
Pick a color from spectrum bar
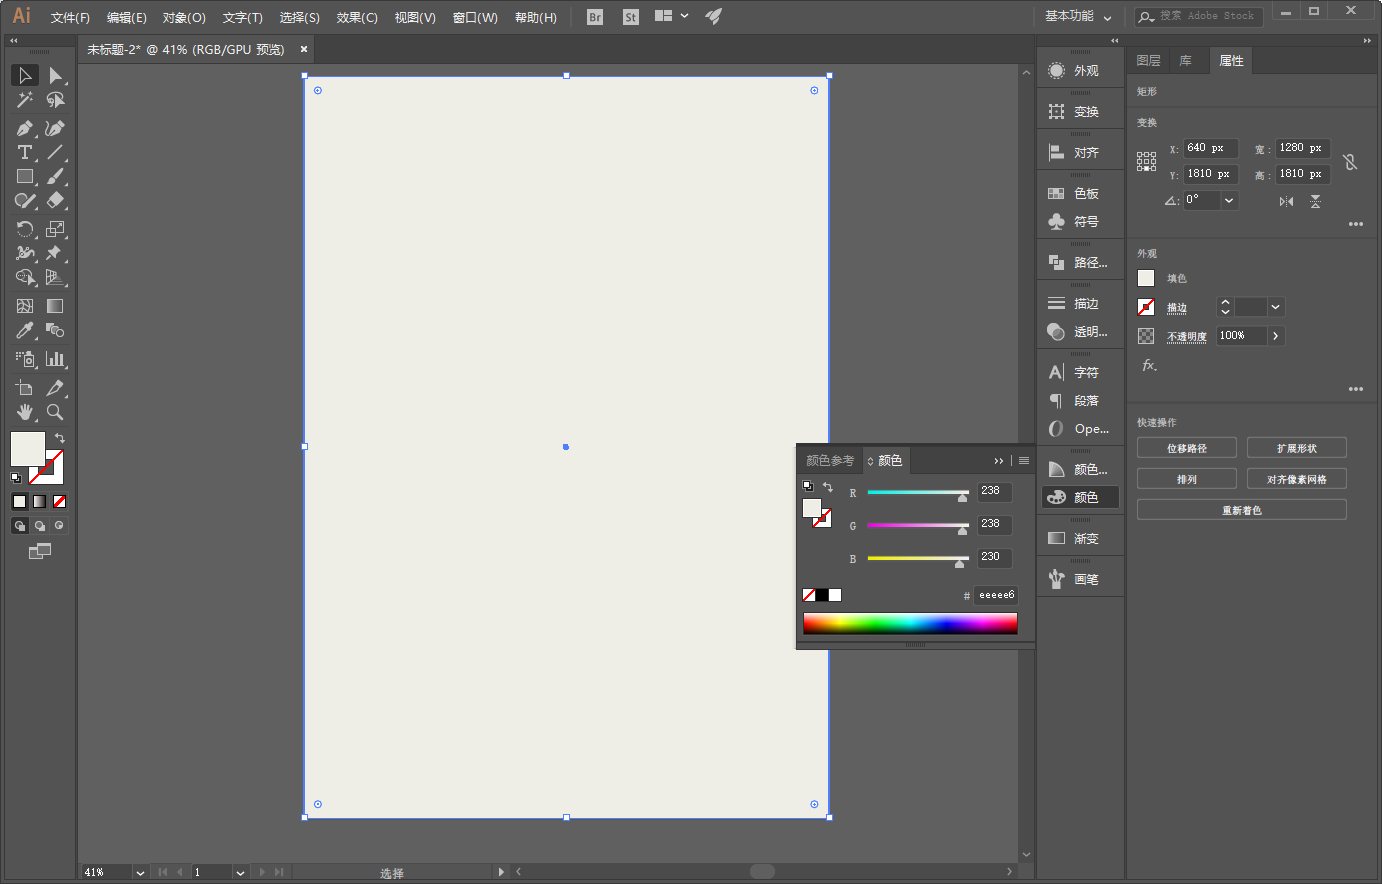(910, 624)
